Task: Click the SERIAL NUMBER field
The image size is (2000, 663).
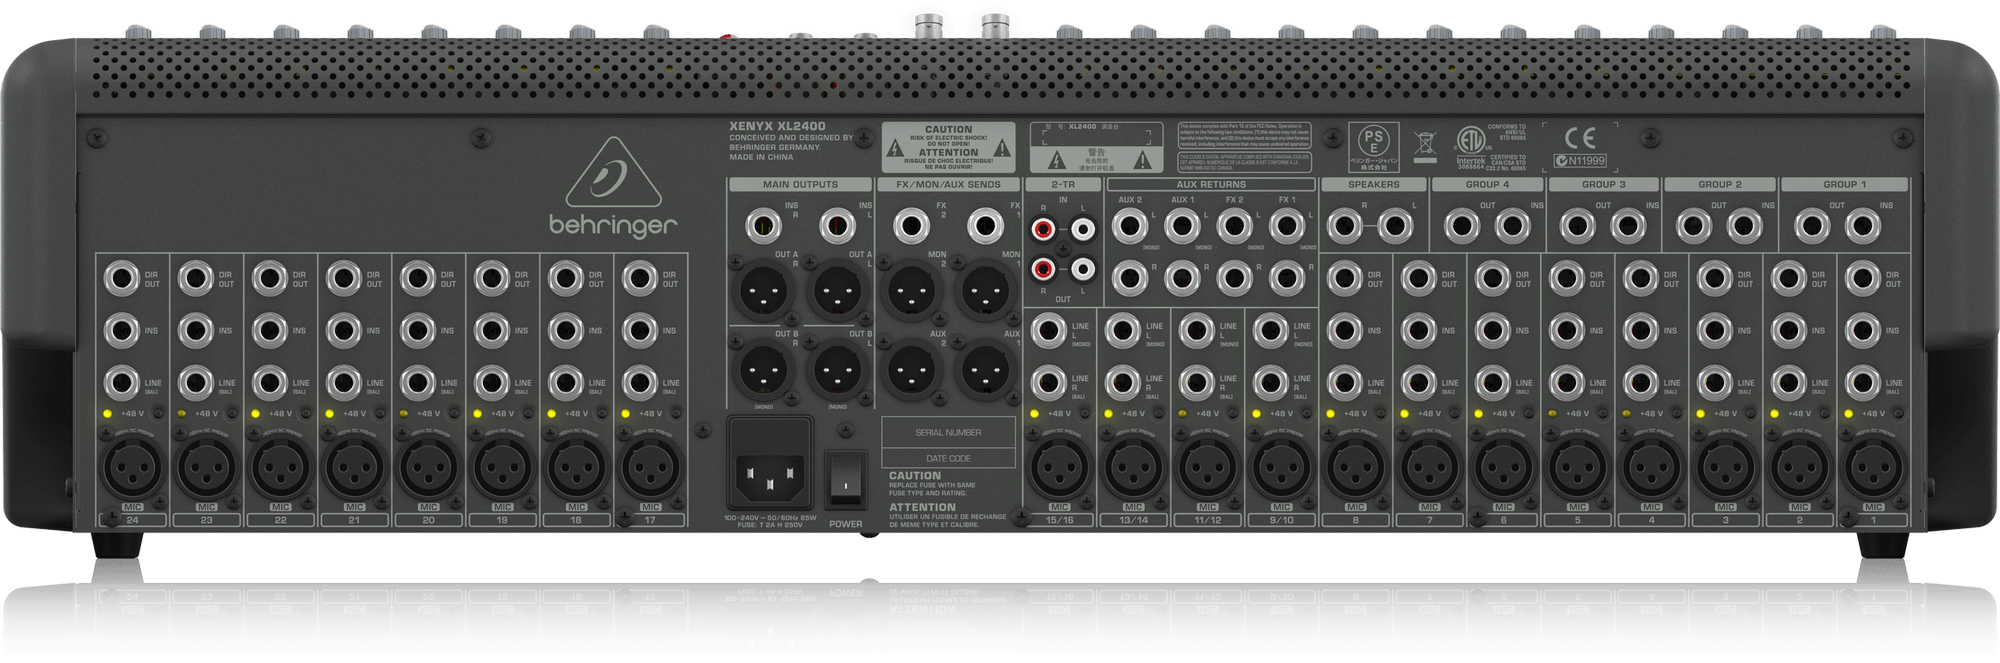Action: tap(948, 432)
